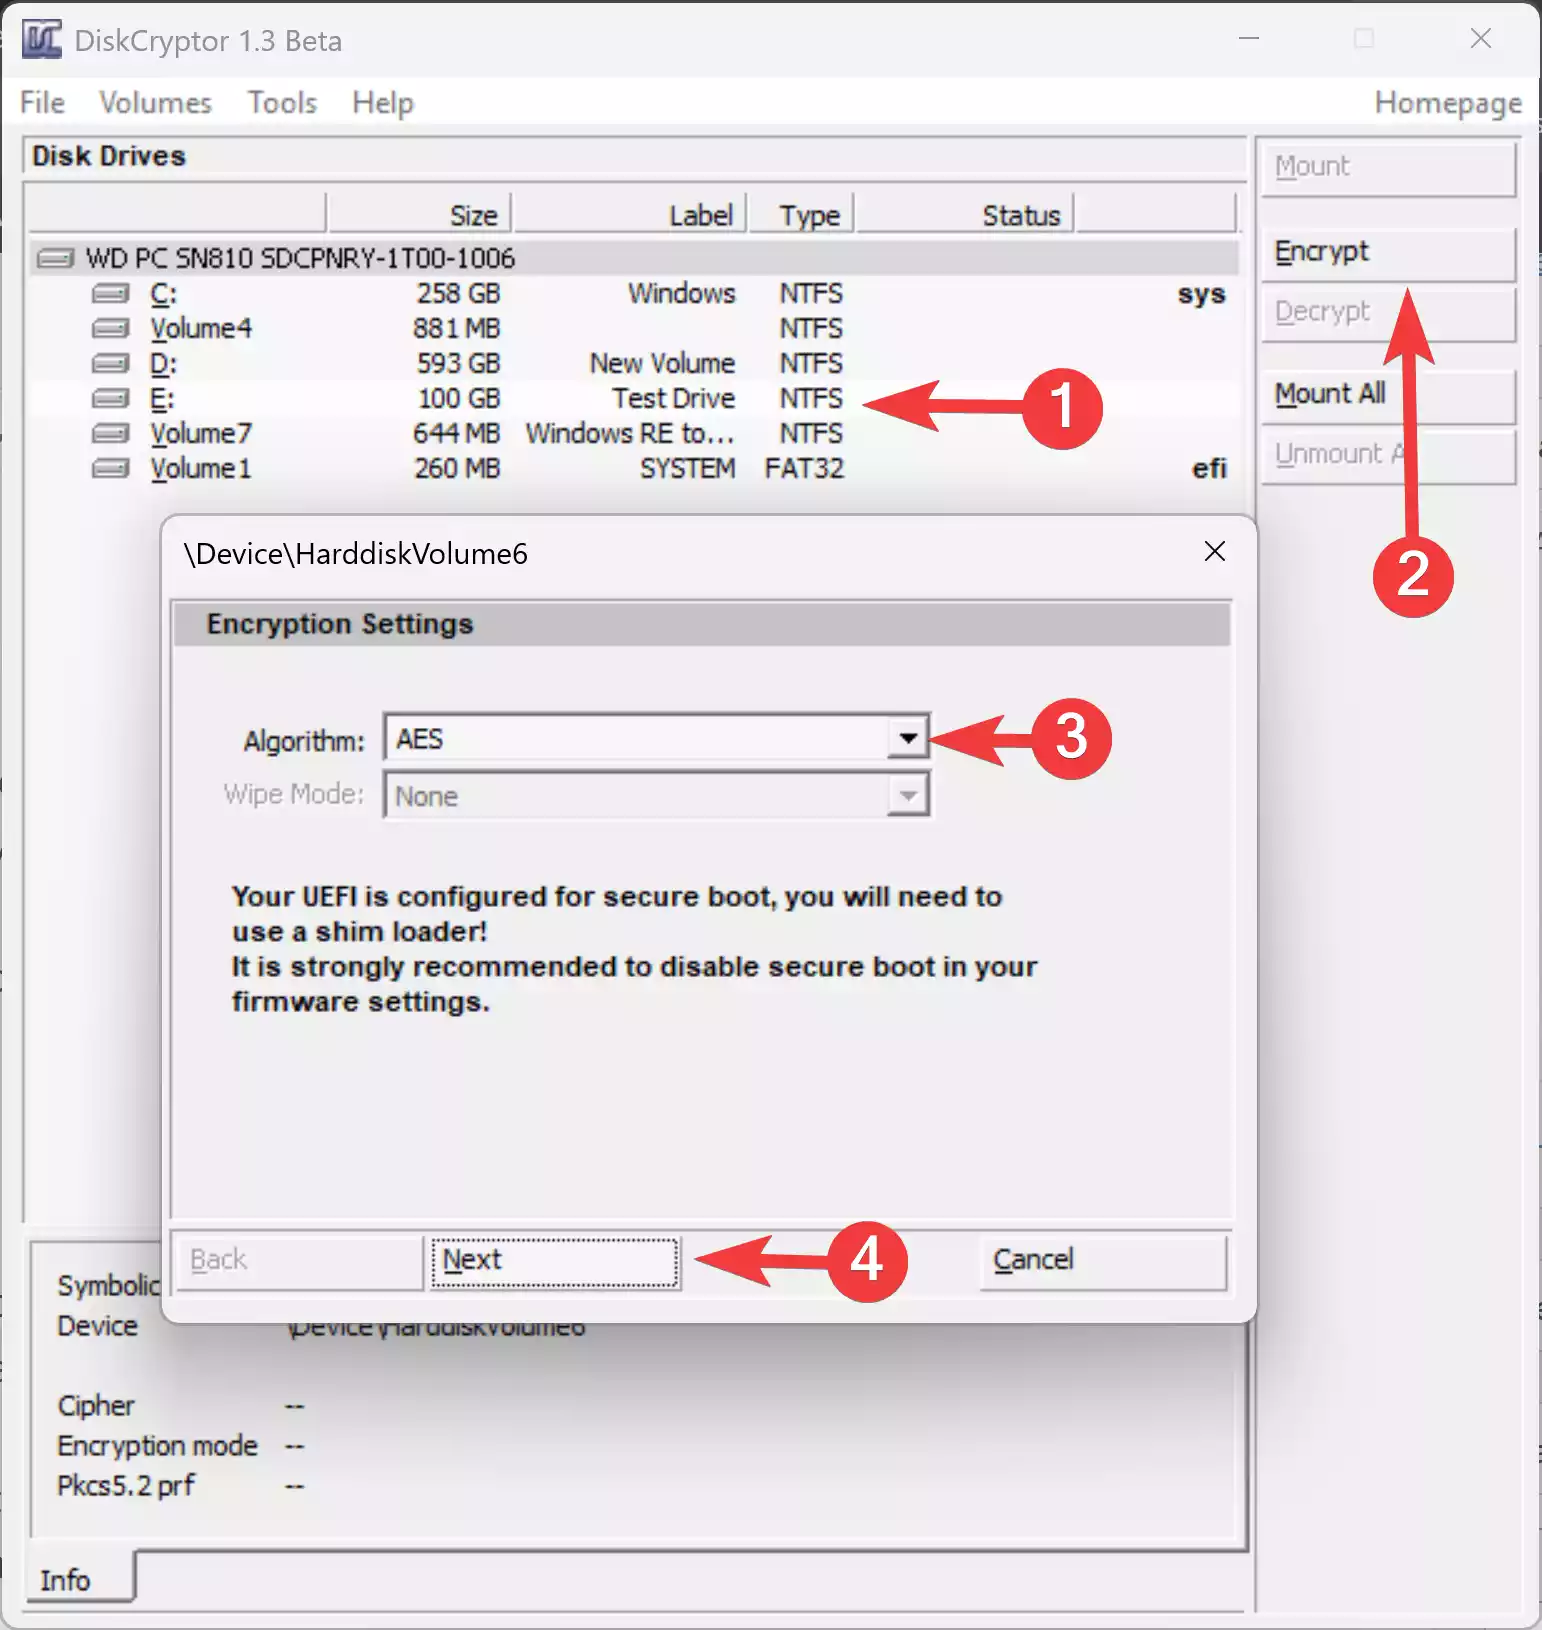Open the Tools menu

click(283, 102)
